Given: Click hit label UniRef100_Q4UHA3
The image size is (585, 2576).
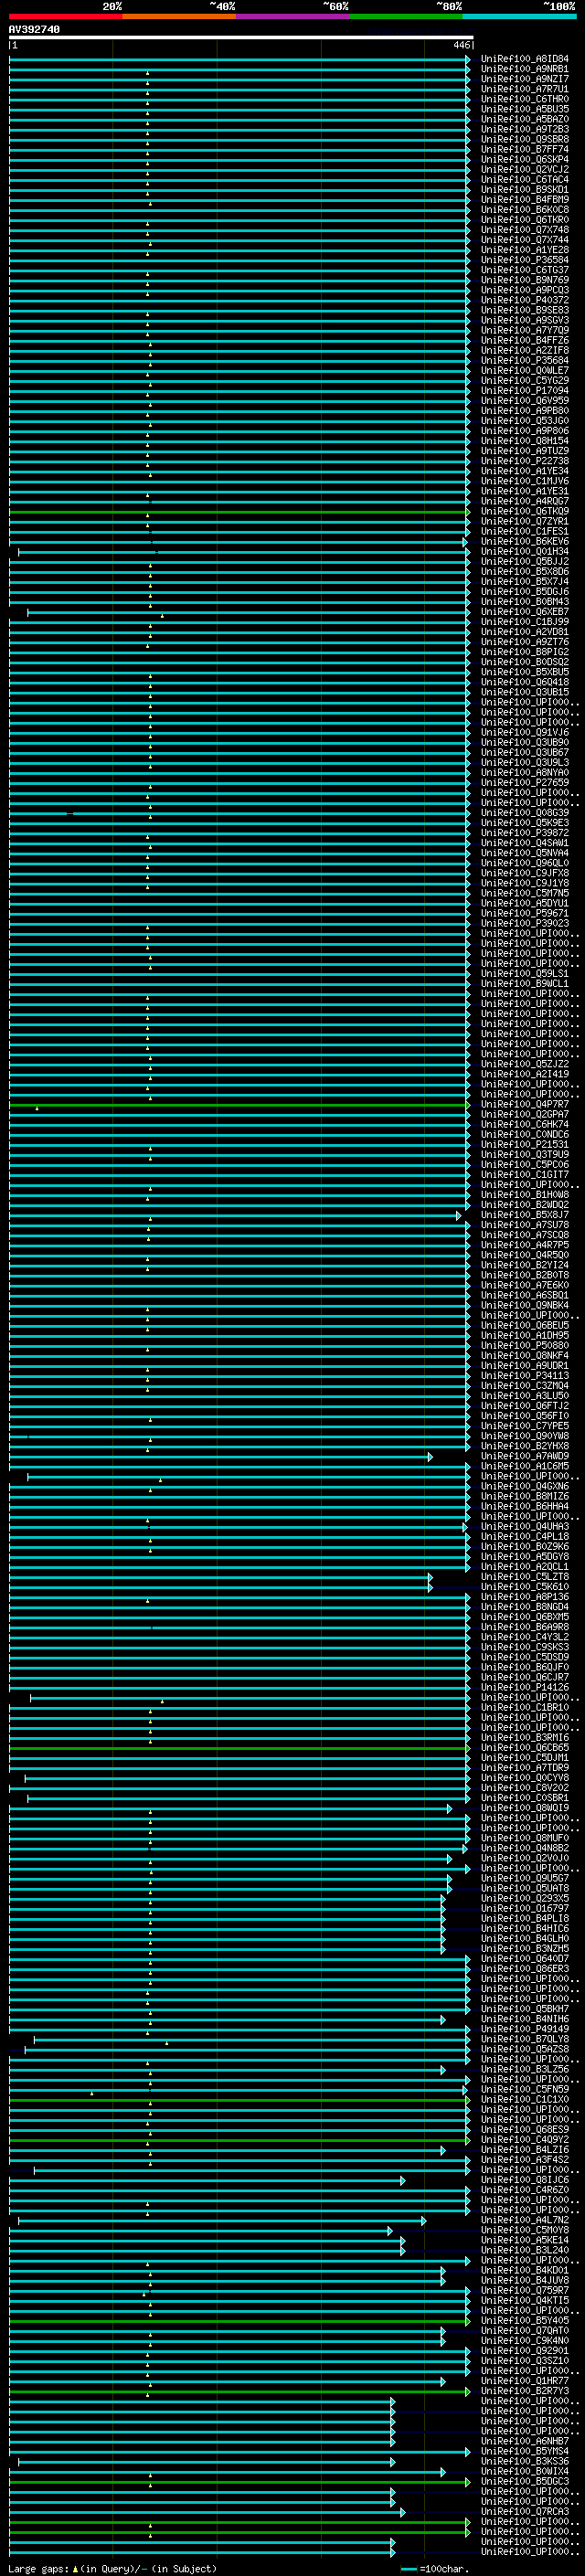Looking at the screenshot, I should pyautogui.click(x=524, y=1527).
